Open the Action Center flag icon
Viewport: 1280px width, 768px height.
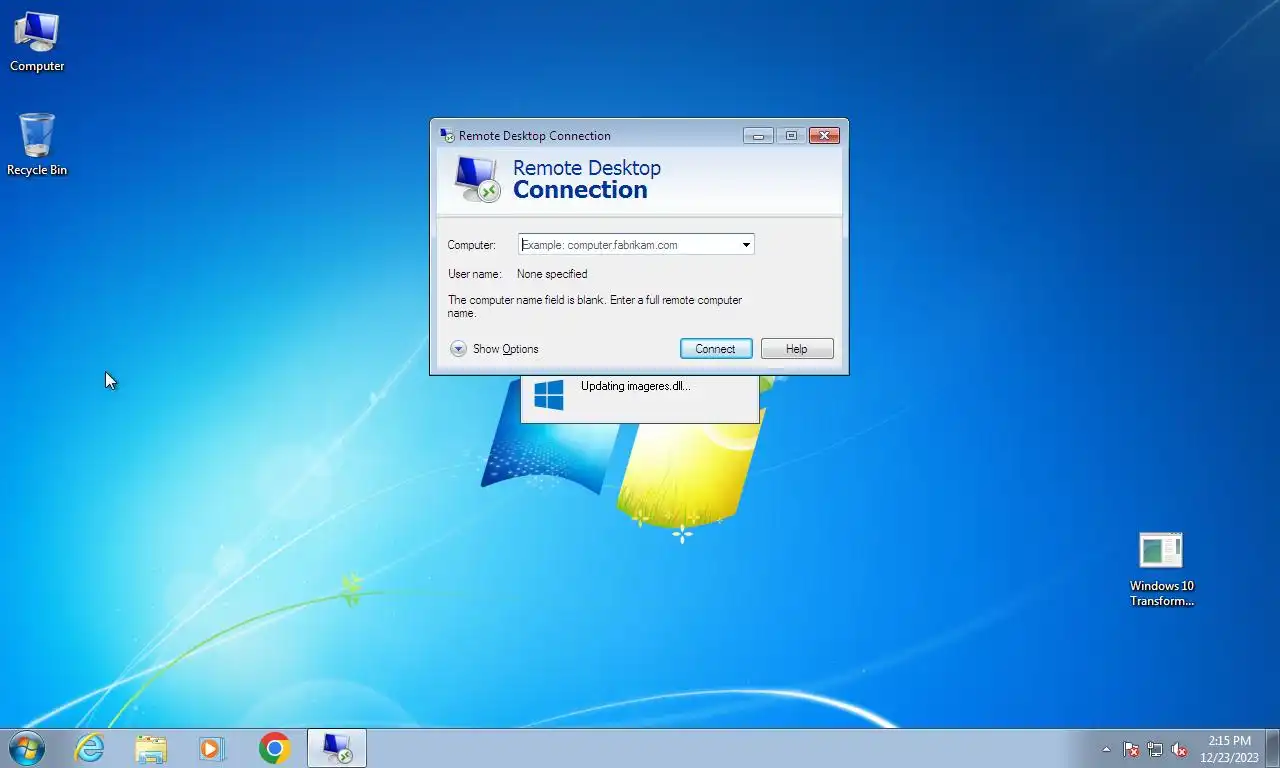click(x=1131, y=749)
